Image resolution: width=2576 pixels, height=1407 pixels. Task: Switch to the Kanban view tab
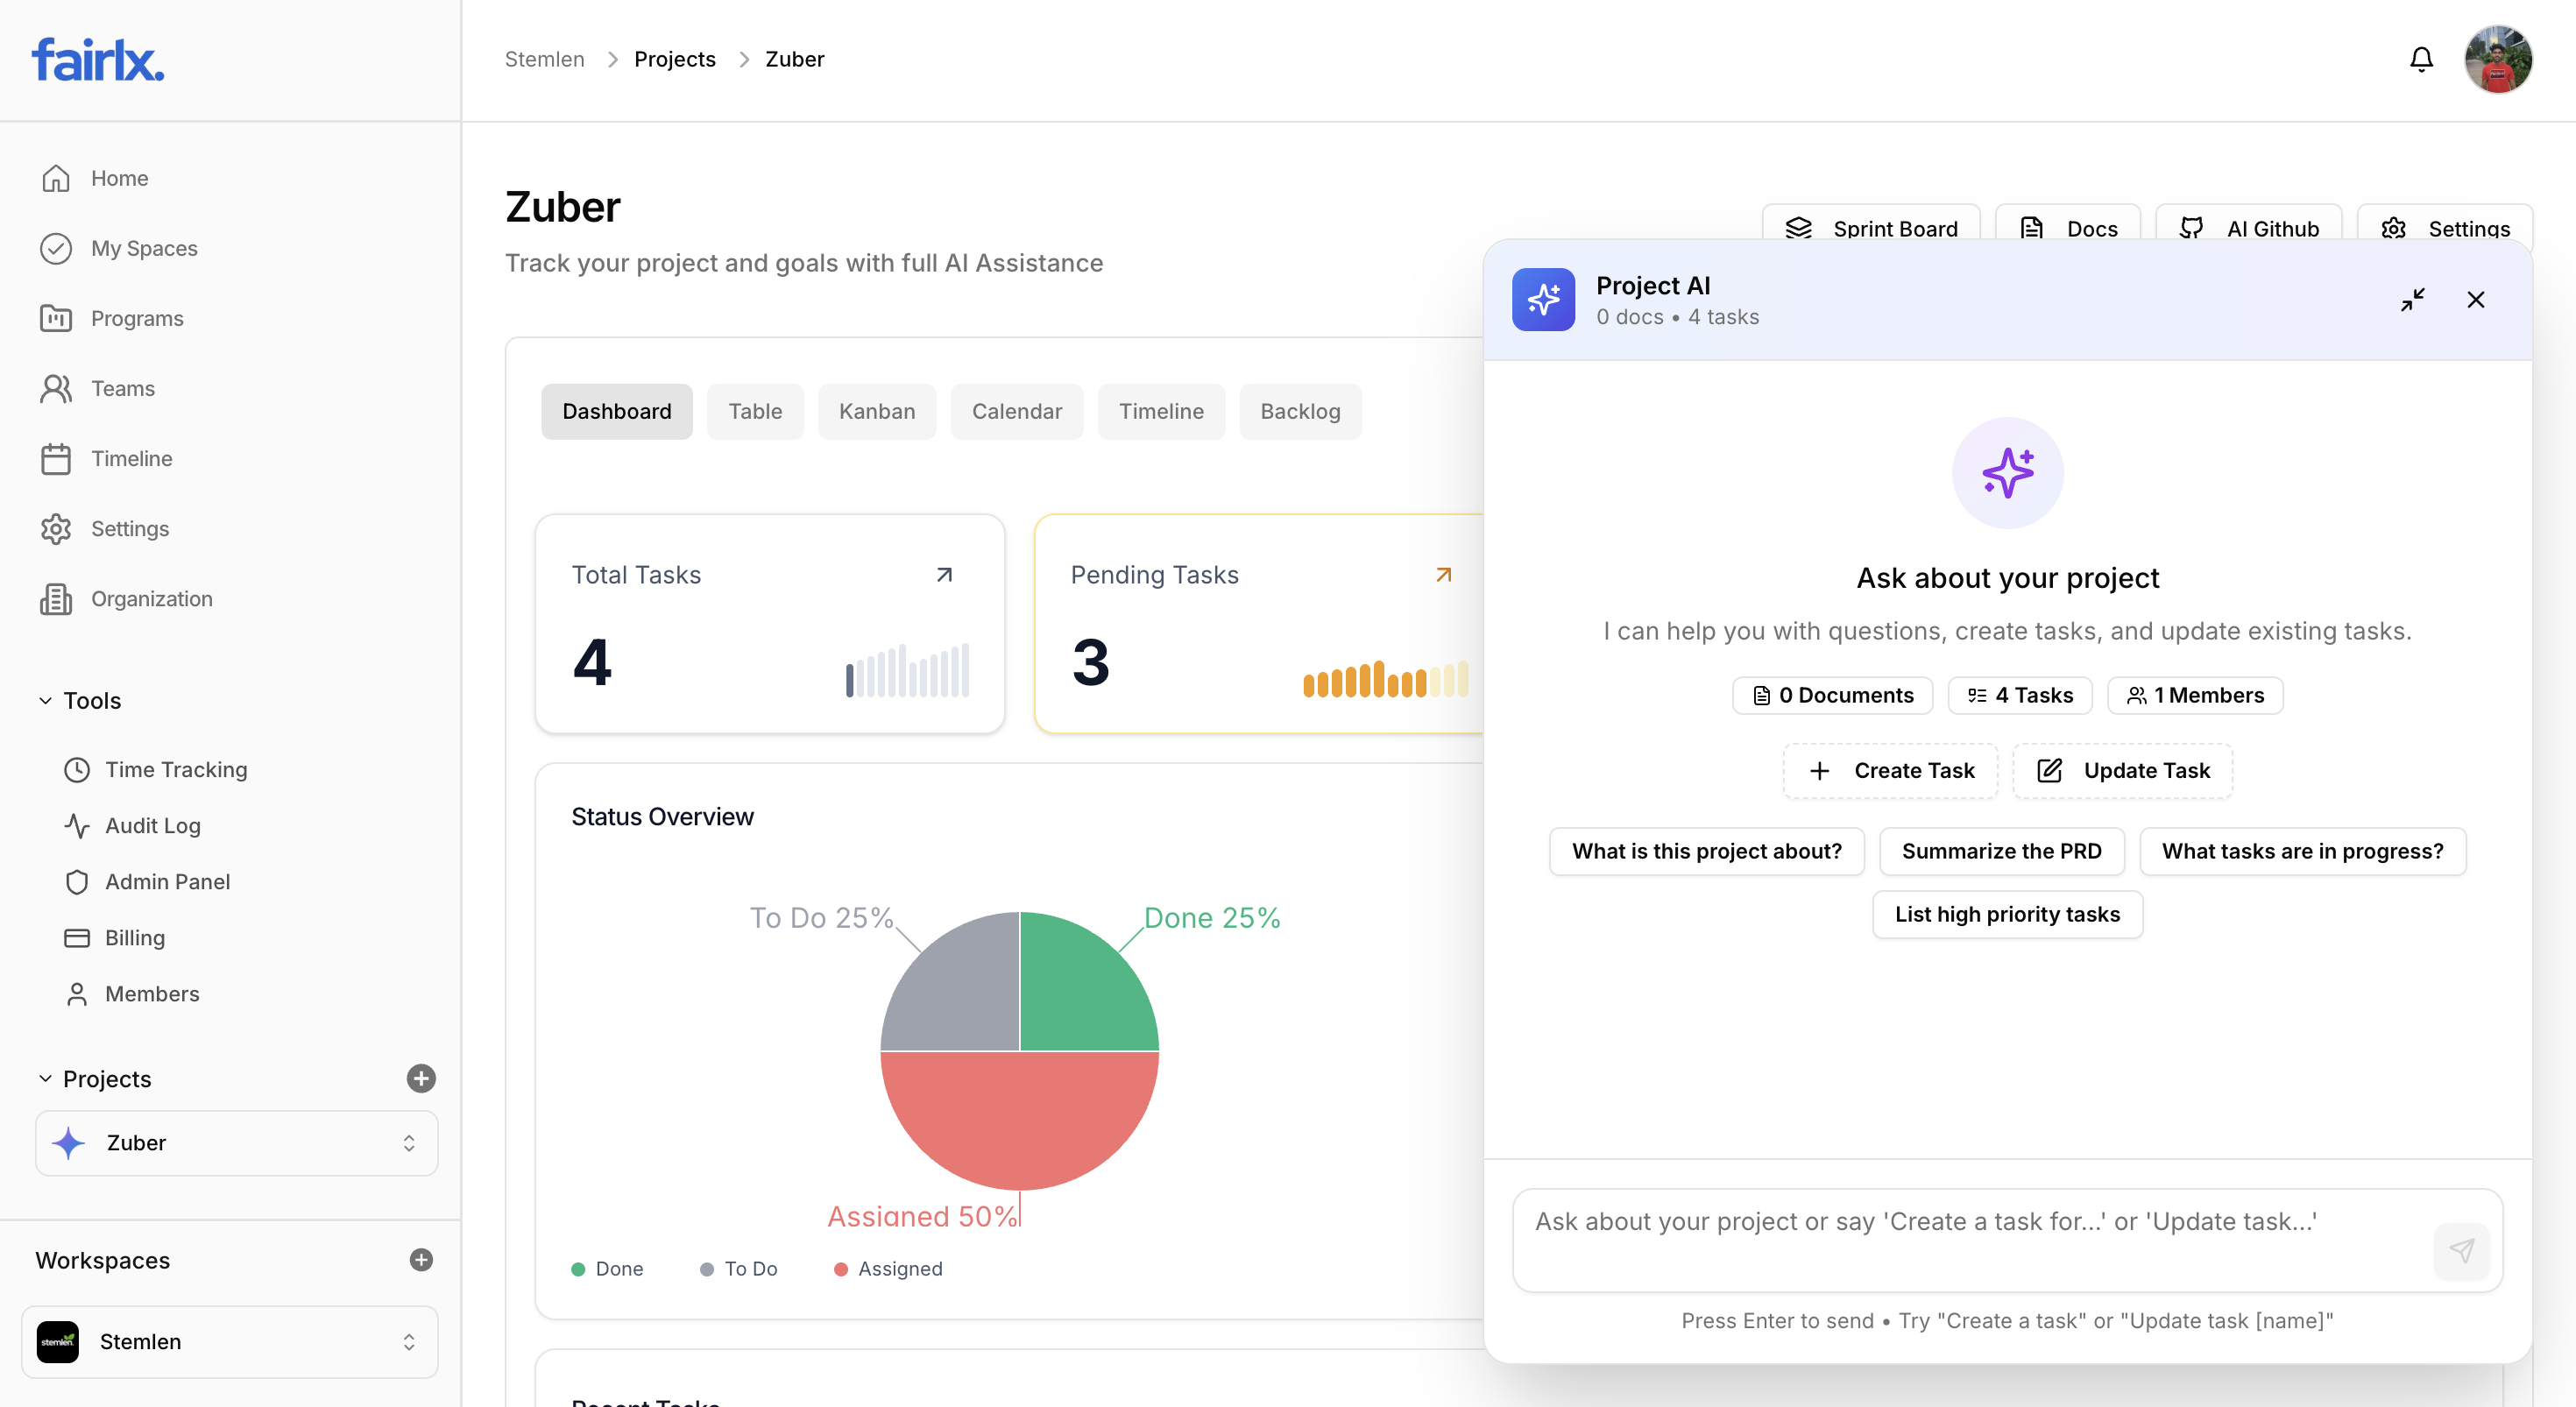click(x=877, y=411)
